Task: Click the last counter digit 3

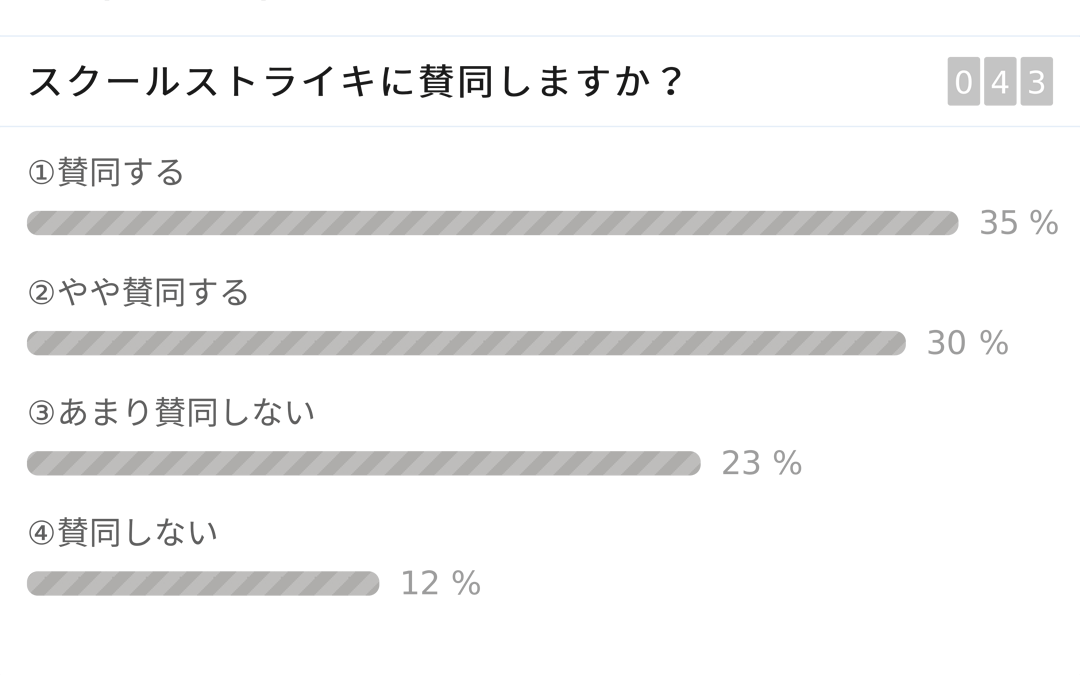Action: pyautogui.click(x=1037, y=81)
